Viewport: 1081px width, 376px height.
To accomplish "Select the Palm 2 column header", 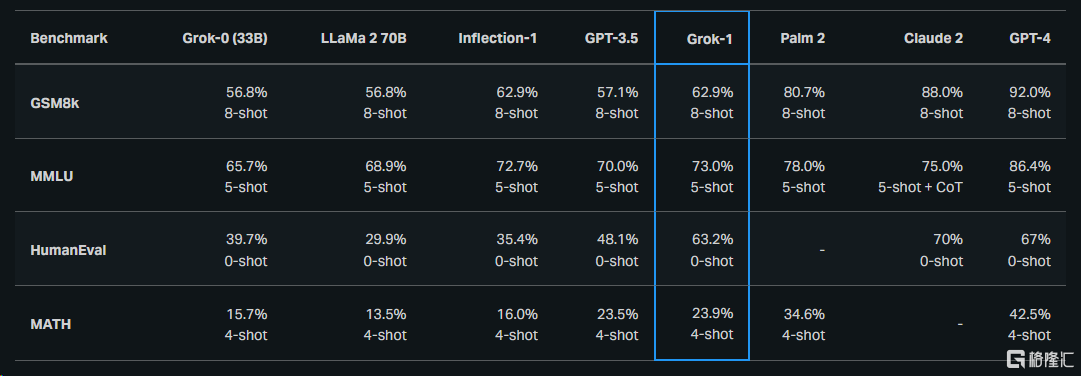I will [803, 39].
